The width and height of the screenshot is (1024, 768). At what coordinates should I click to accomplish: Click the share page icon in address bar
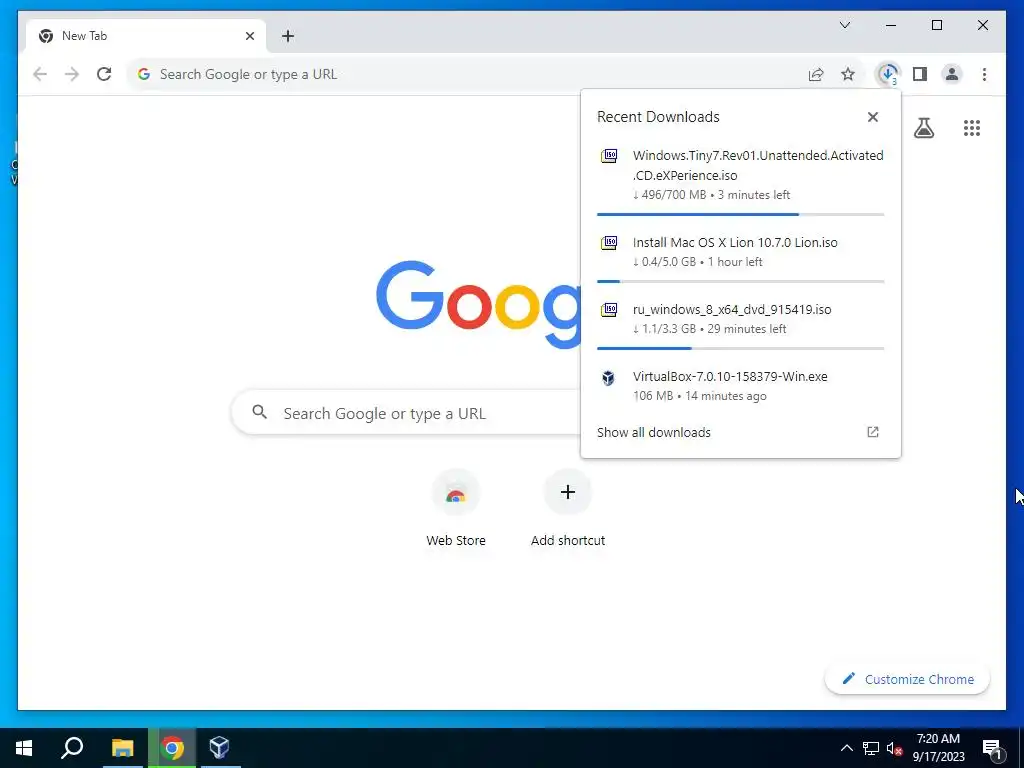(x=816, y=74)
